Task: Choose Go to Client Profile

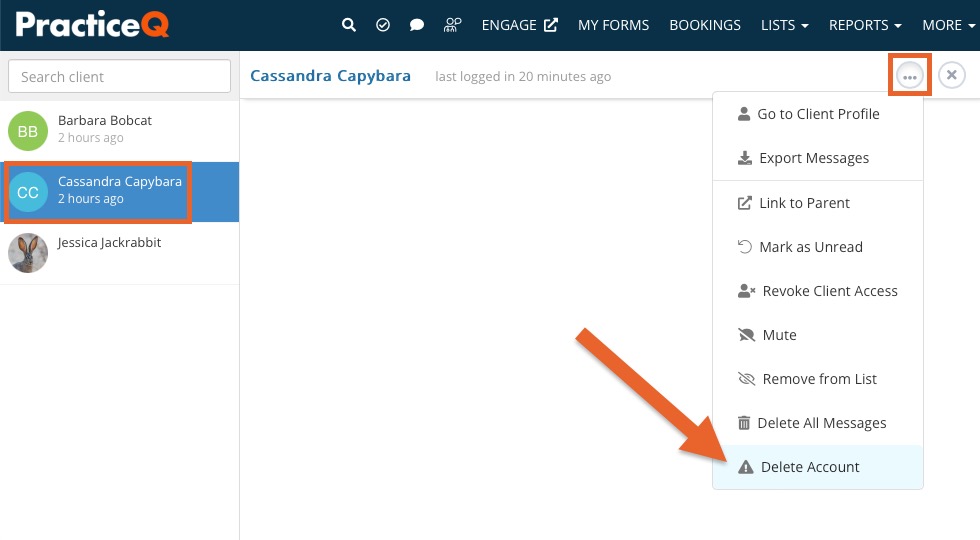Action: (x=818, y=114)
